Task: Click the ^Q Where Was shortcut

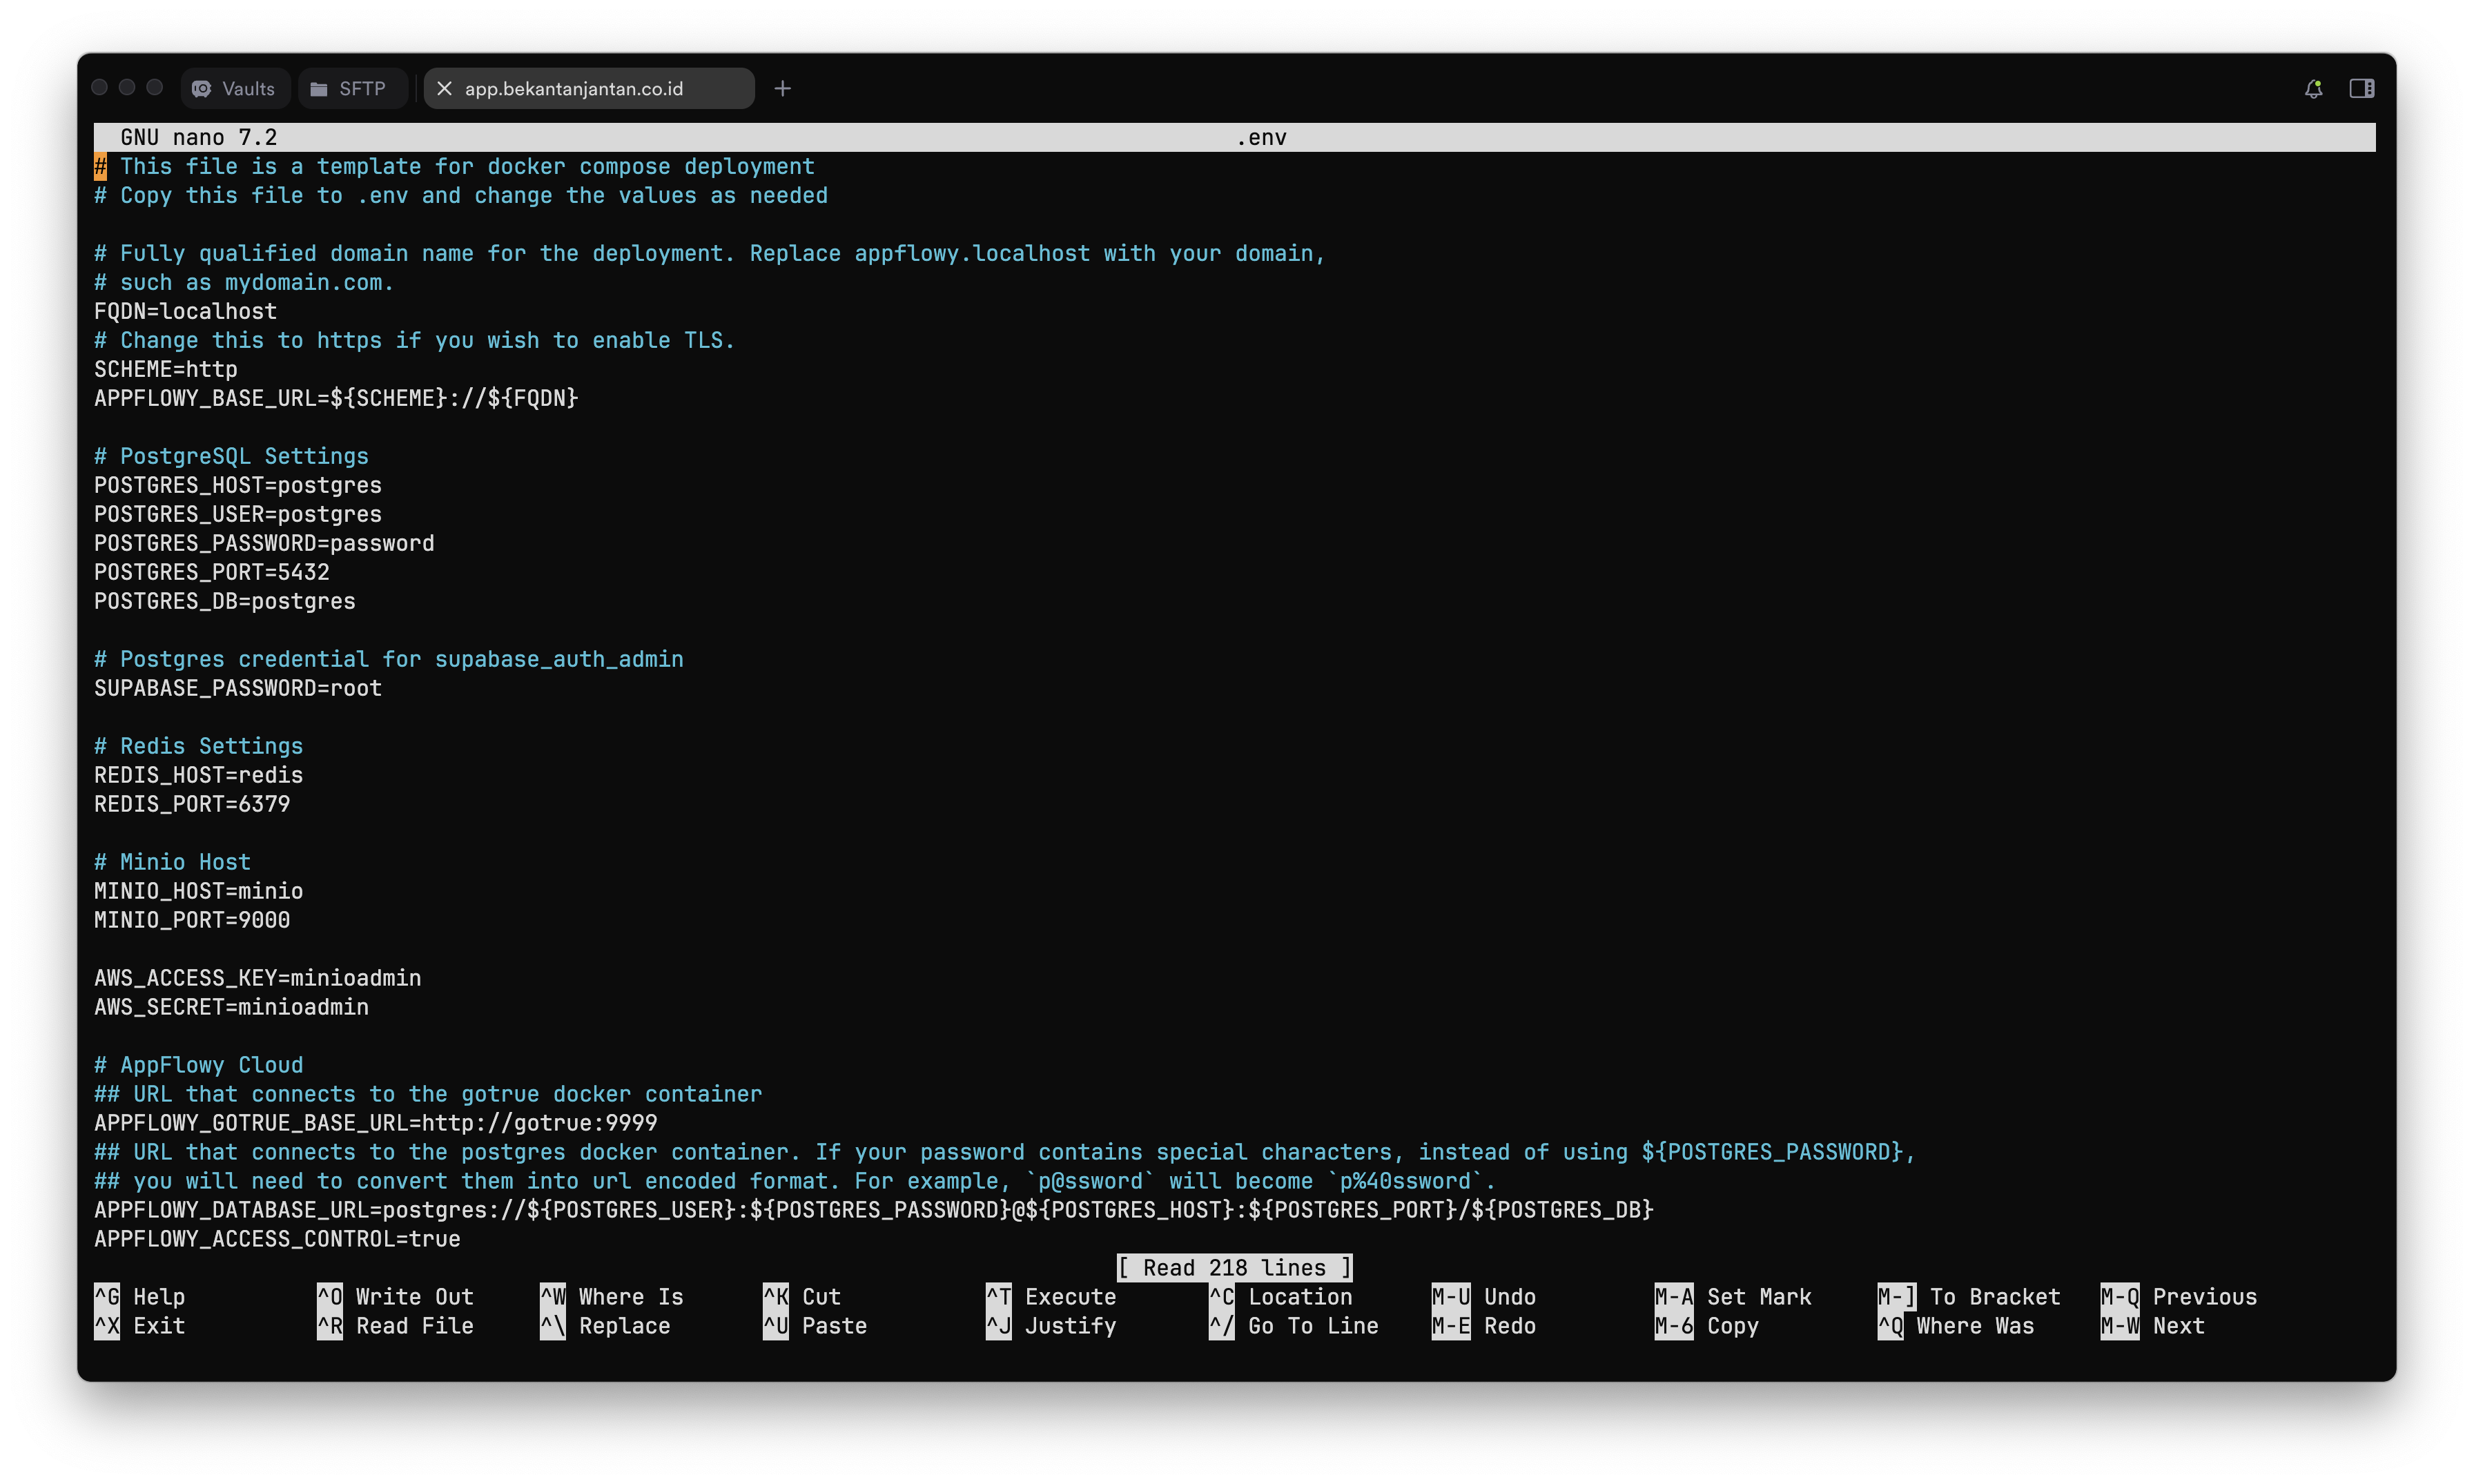Action: (1956, 1325)
